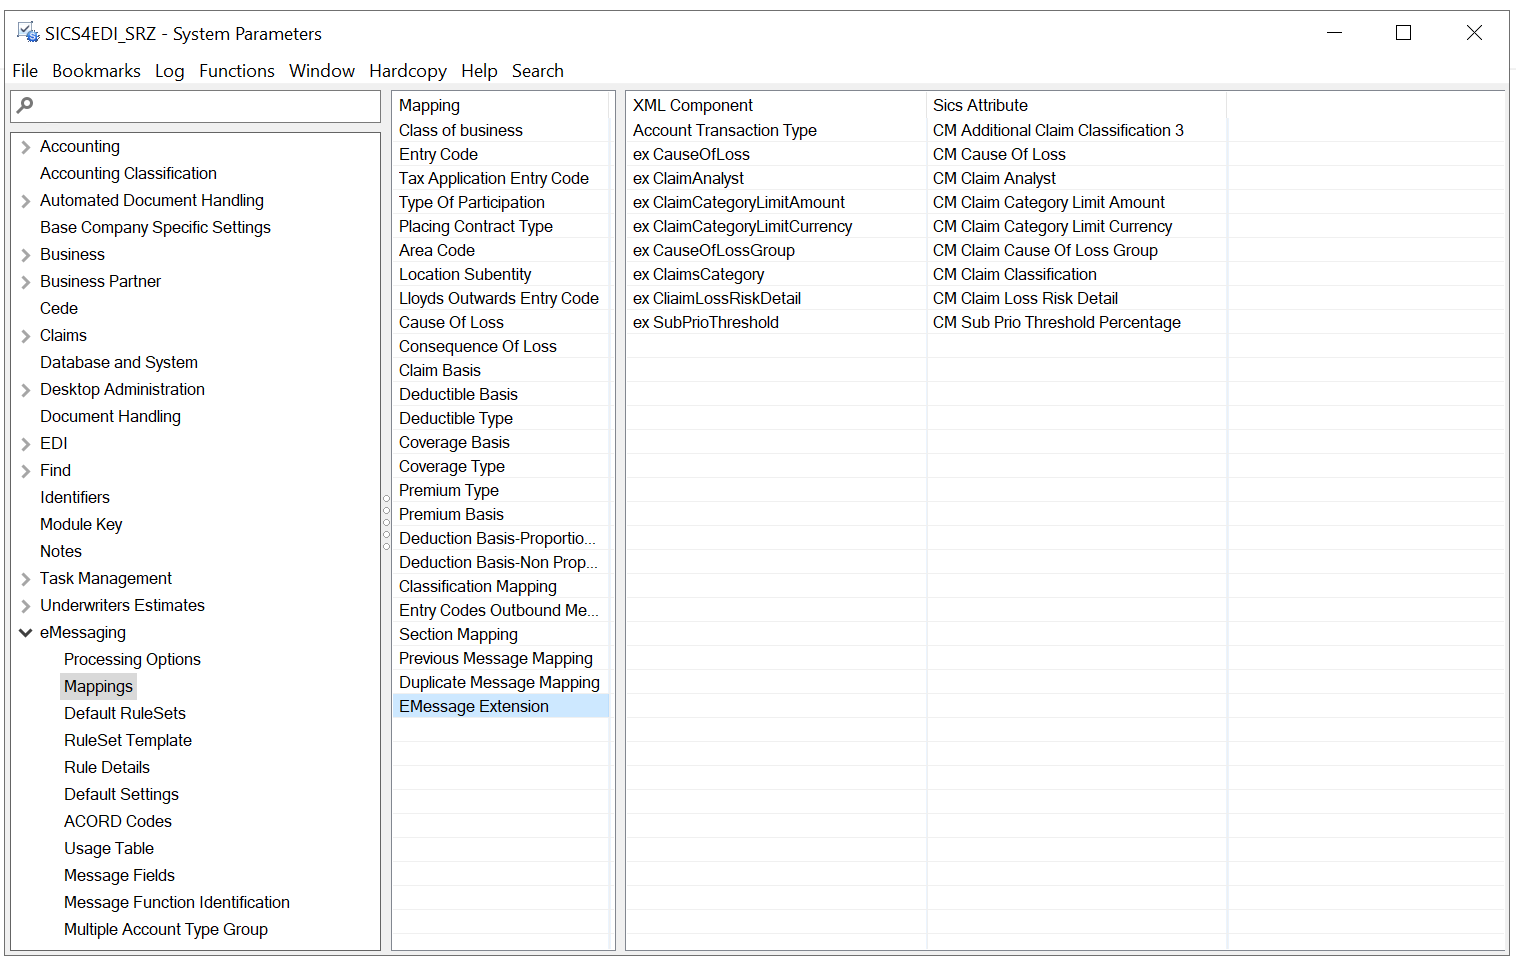
Task: Expand the EDI tree node
Action: click(25, 443)
